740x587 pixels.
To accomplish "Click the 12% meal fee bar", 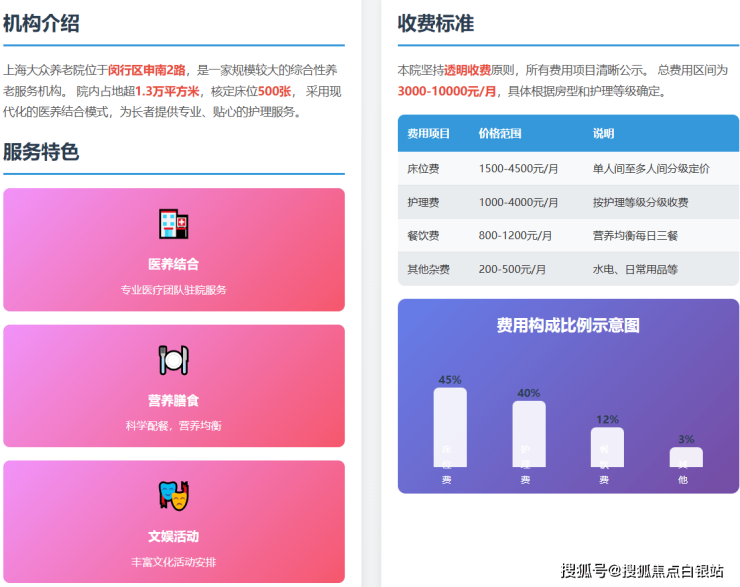I will (607, 447).
